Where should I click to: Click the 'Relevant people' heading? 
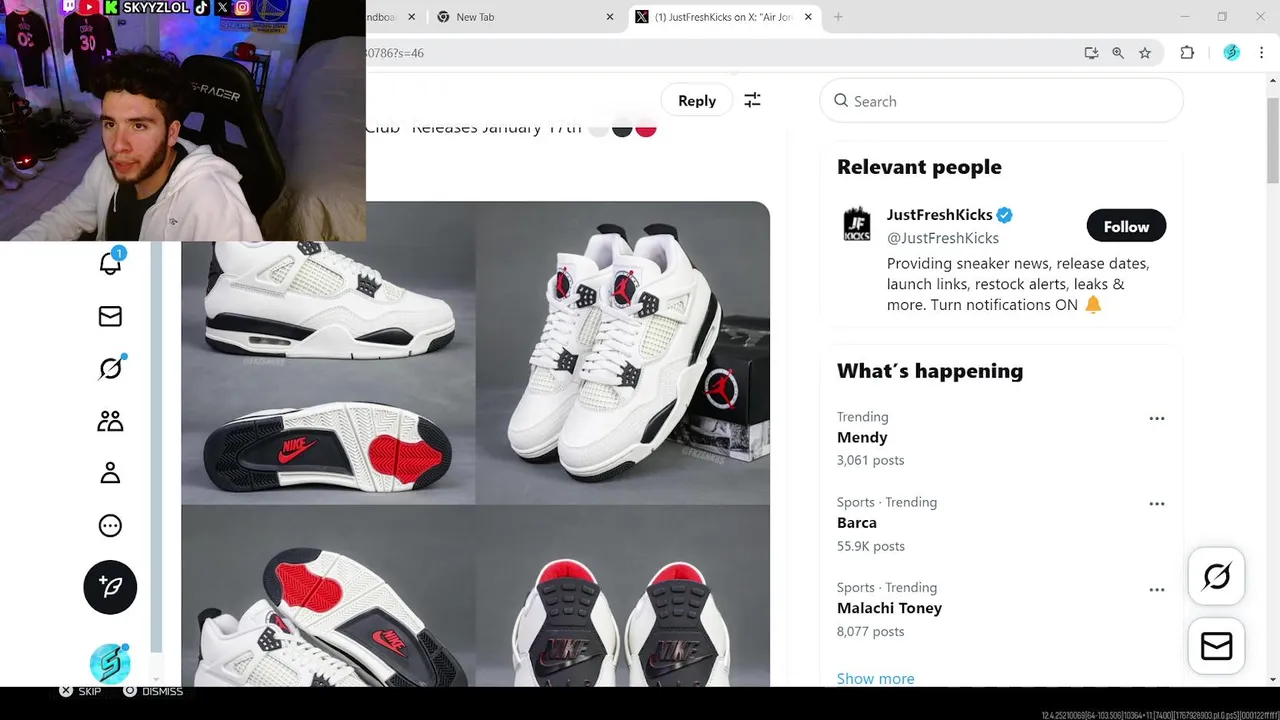click(x=919, y=167)
